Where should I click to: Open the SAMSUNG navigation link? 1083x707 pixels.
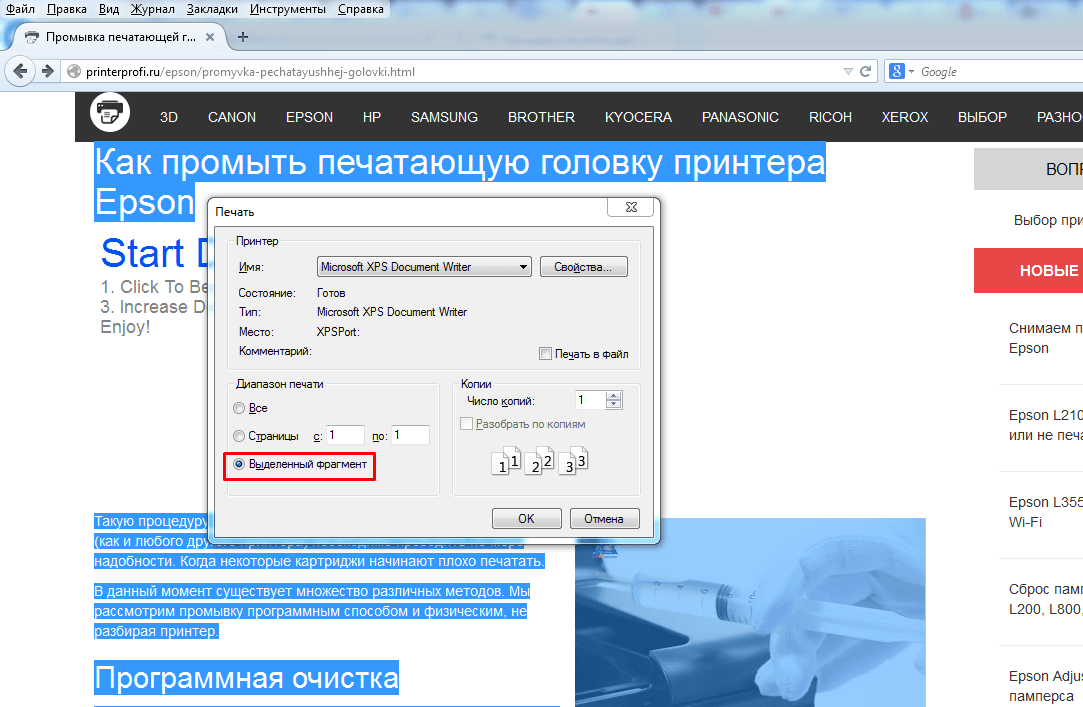444,117
